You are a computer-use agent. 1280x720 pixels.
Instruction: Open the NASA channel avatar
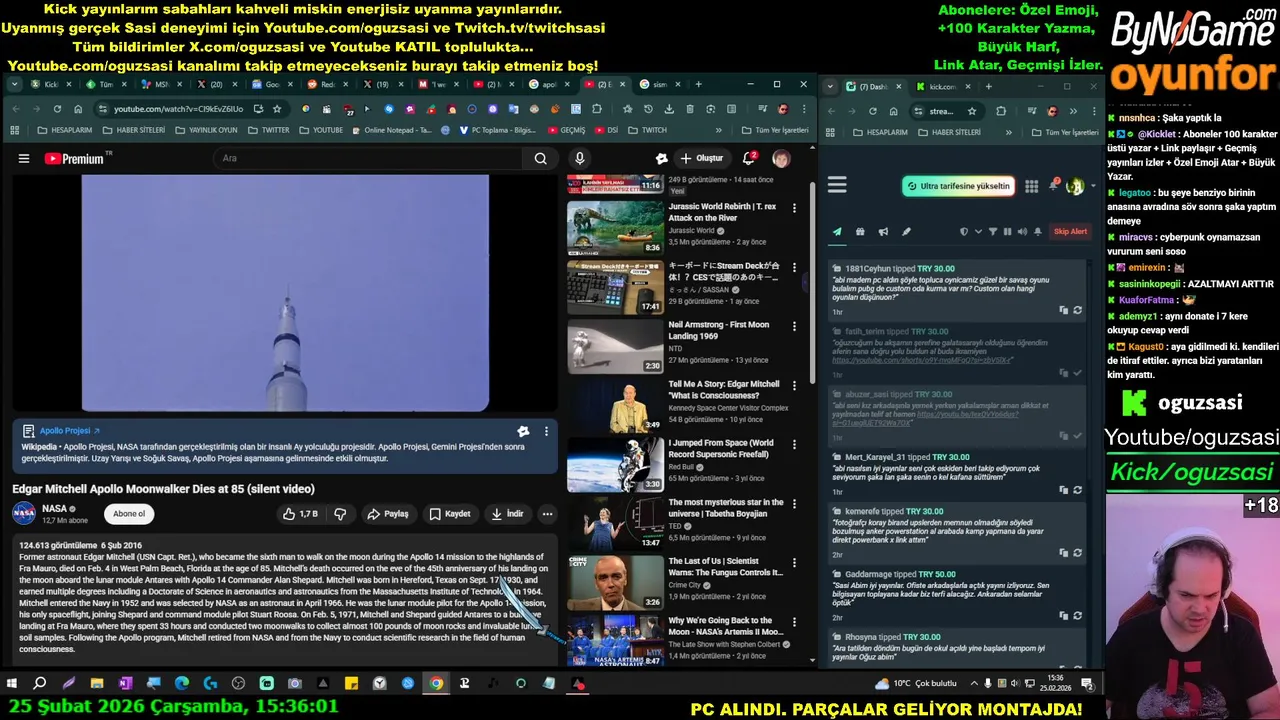point(24,514)
